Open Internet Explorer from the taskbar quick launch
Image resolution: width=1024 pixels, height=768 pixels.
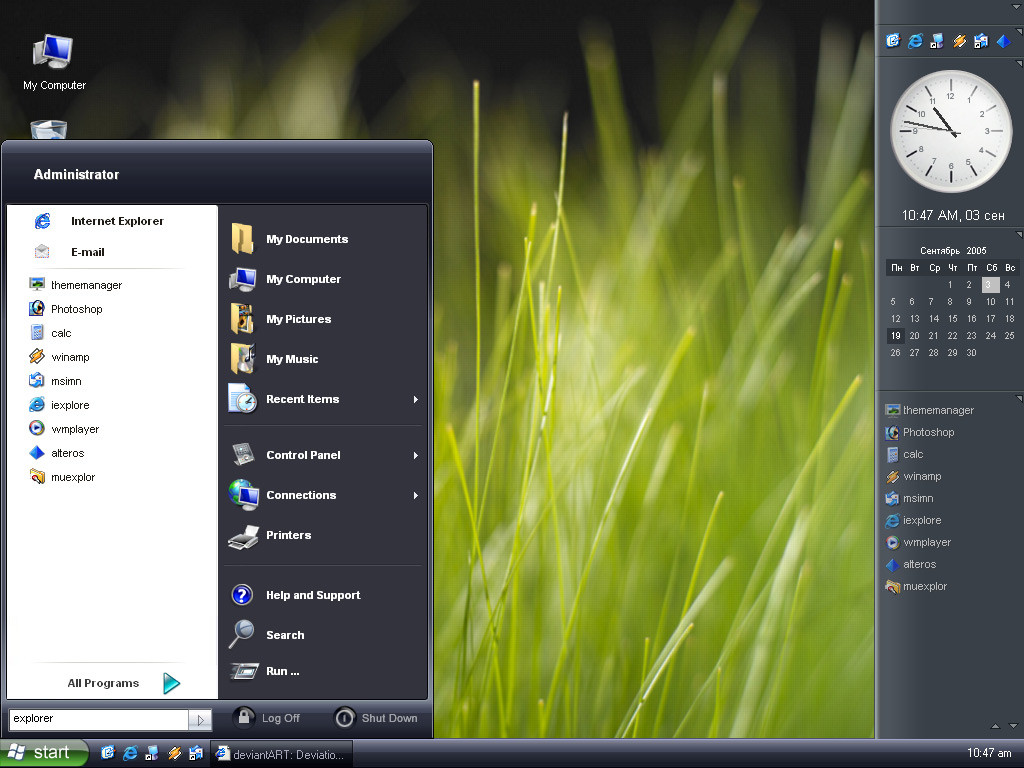(130, 753)
